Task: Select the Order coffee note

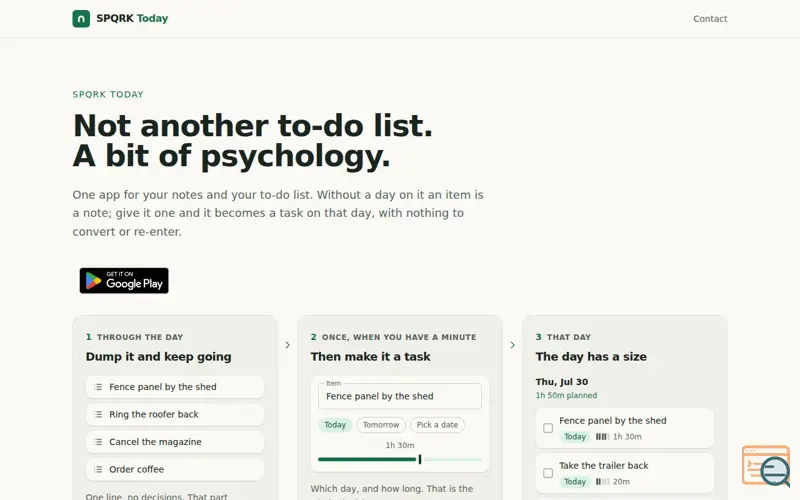Action: click(x=175, y=470)
